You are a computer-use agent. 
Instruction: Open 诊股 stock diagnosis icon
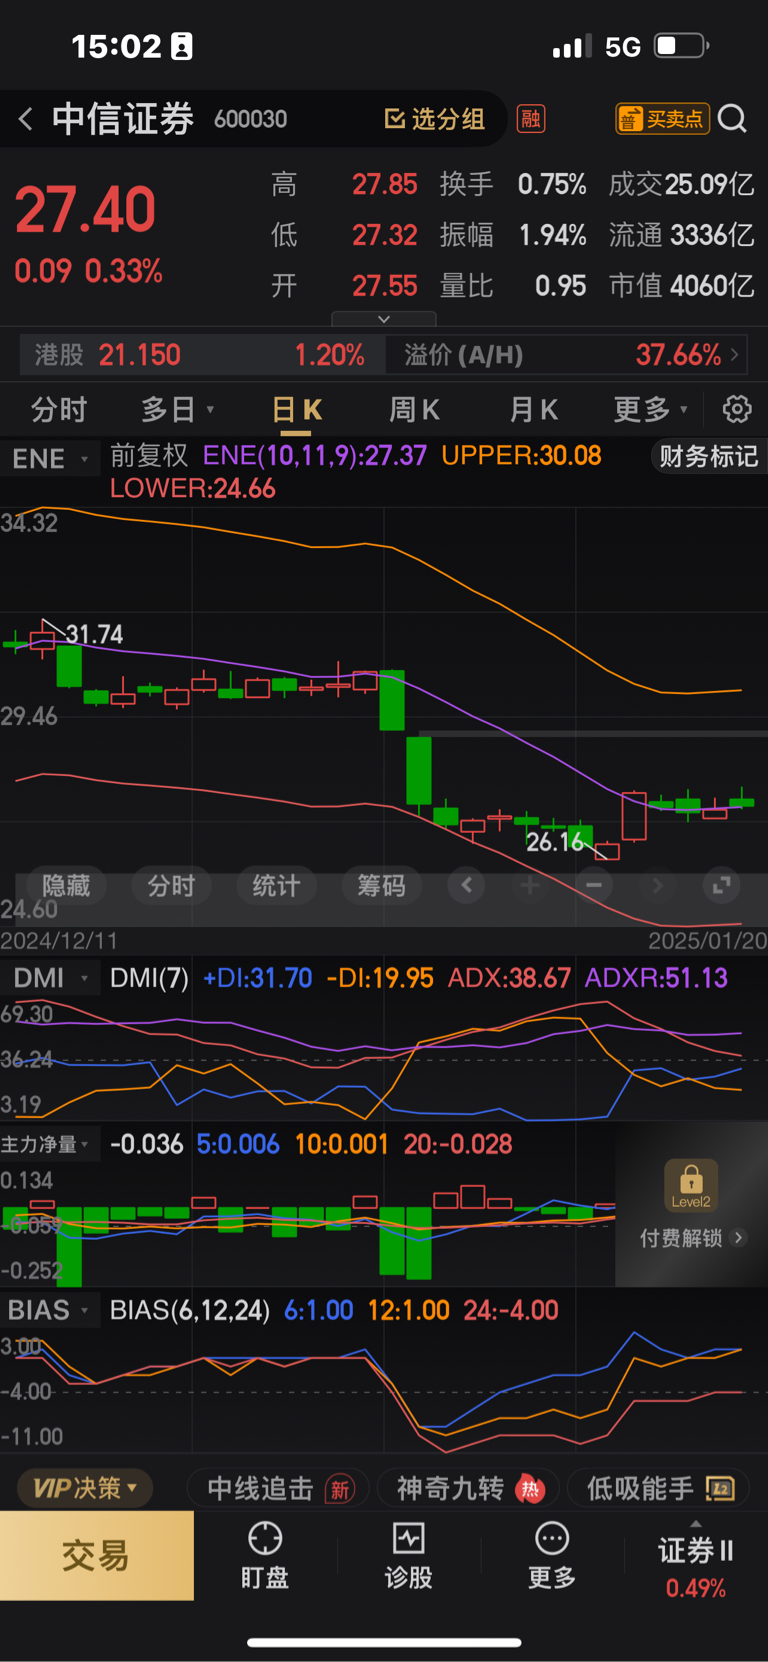pyautogui.click(x=408, y=1556)
